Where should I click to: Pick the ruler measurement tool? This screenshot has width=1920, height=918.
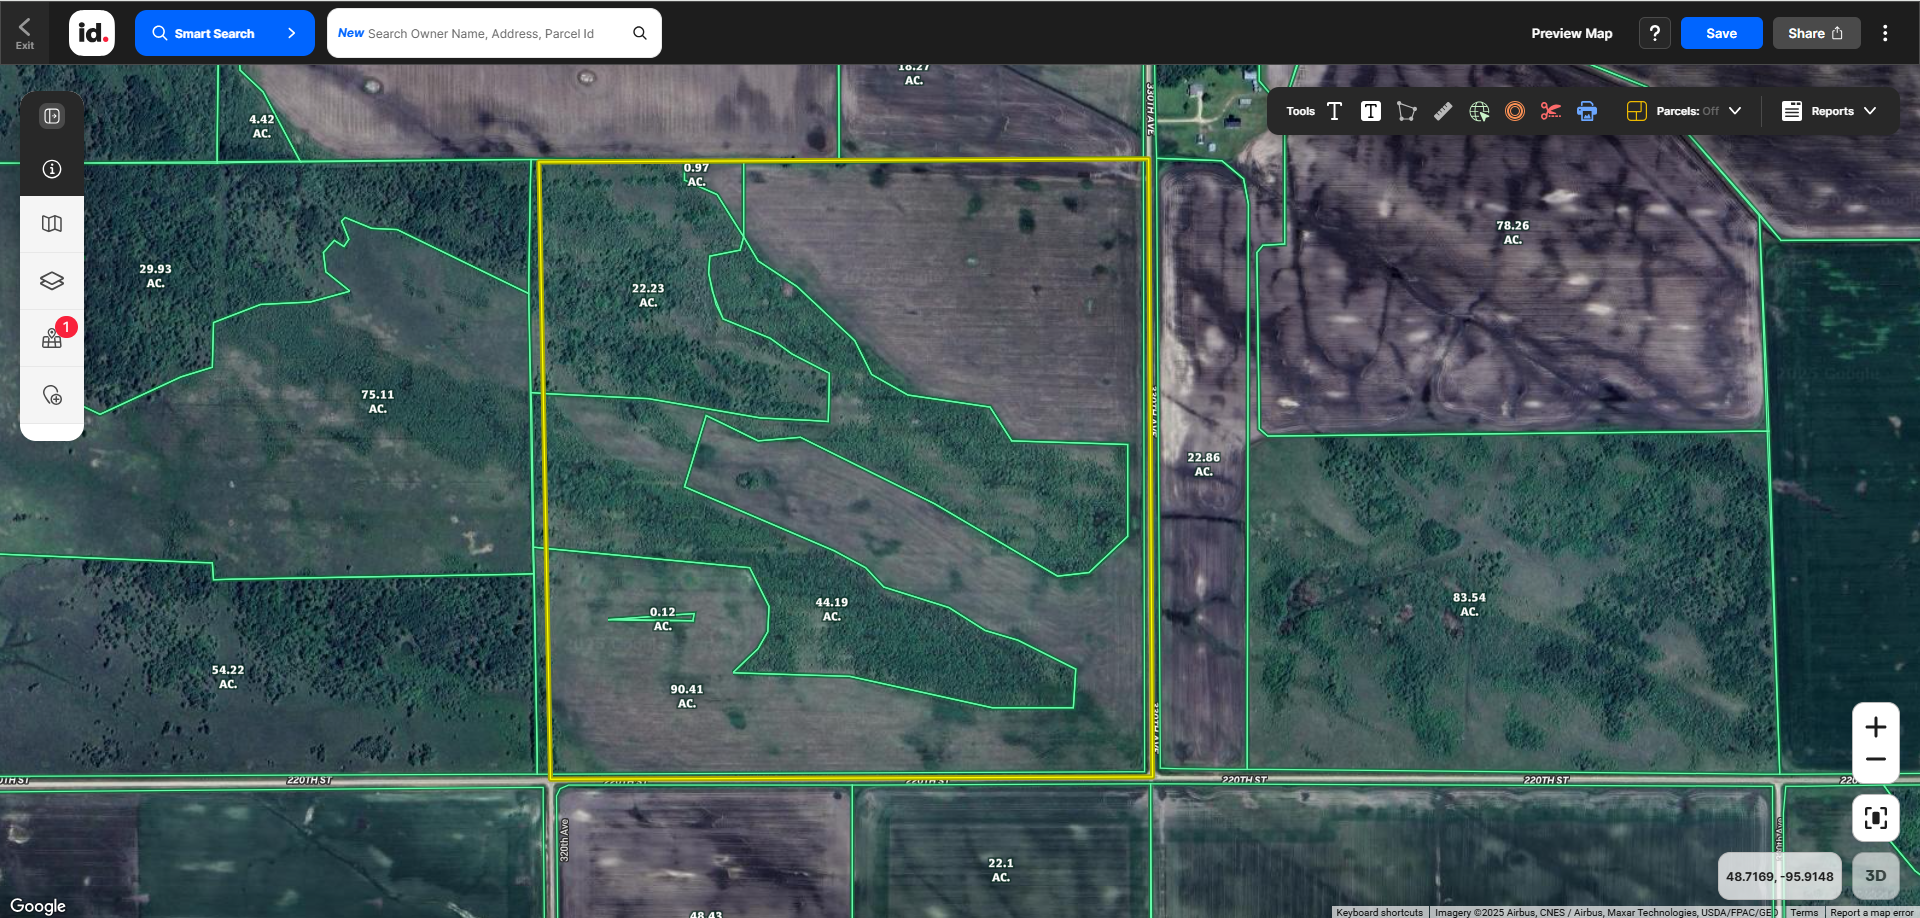1442,111
